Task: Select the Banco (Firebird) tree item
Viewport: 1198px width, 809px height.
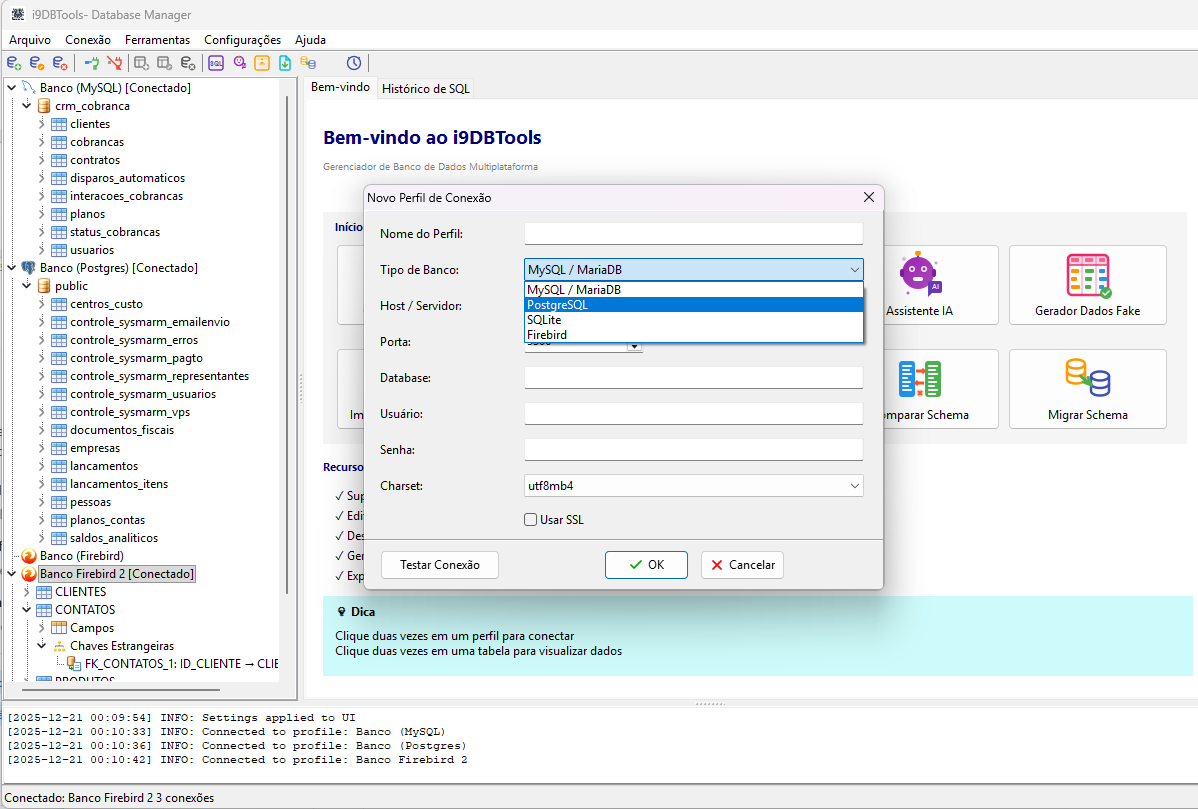Action: (82, 556)
